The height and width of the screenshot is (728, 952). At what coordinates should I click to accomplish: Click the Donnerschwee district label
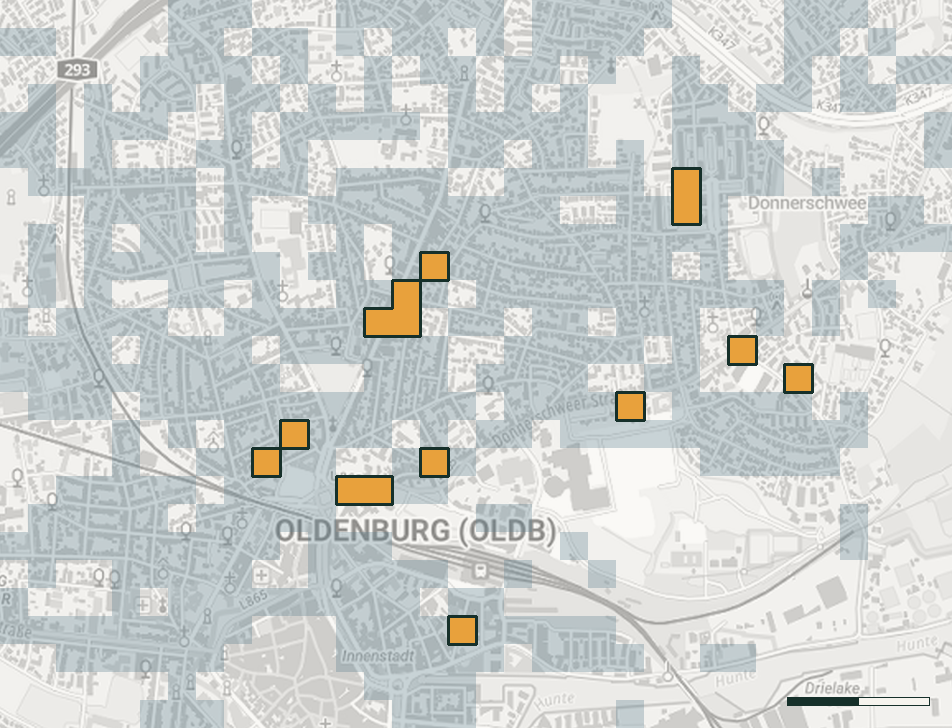pos(807,203)
